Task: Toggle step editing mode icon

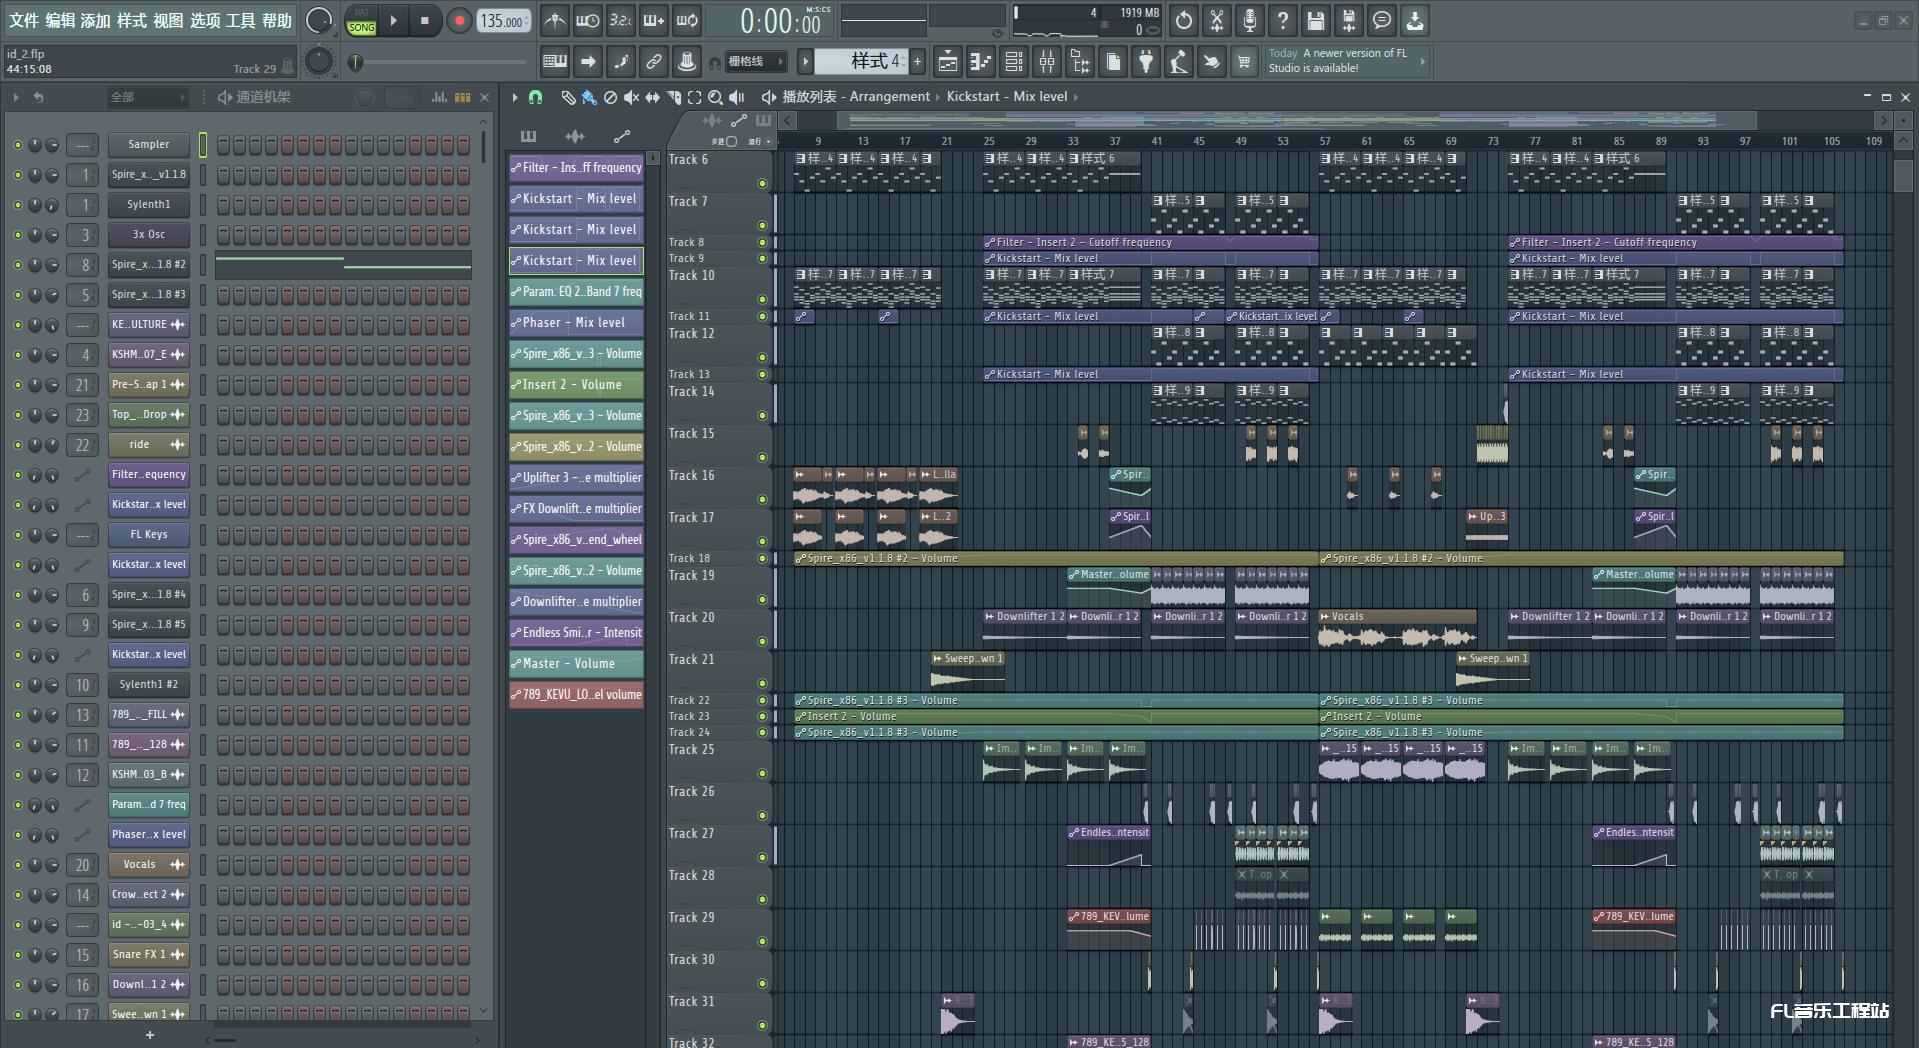Action: pos(621,62)
